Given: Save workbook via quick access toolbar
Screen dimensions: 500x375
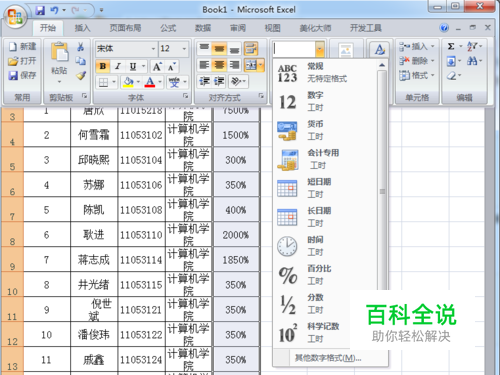Looking at the screenshot, I should point(40,10).
